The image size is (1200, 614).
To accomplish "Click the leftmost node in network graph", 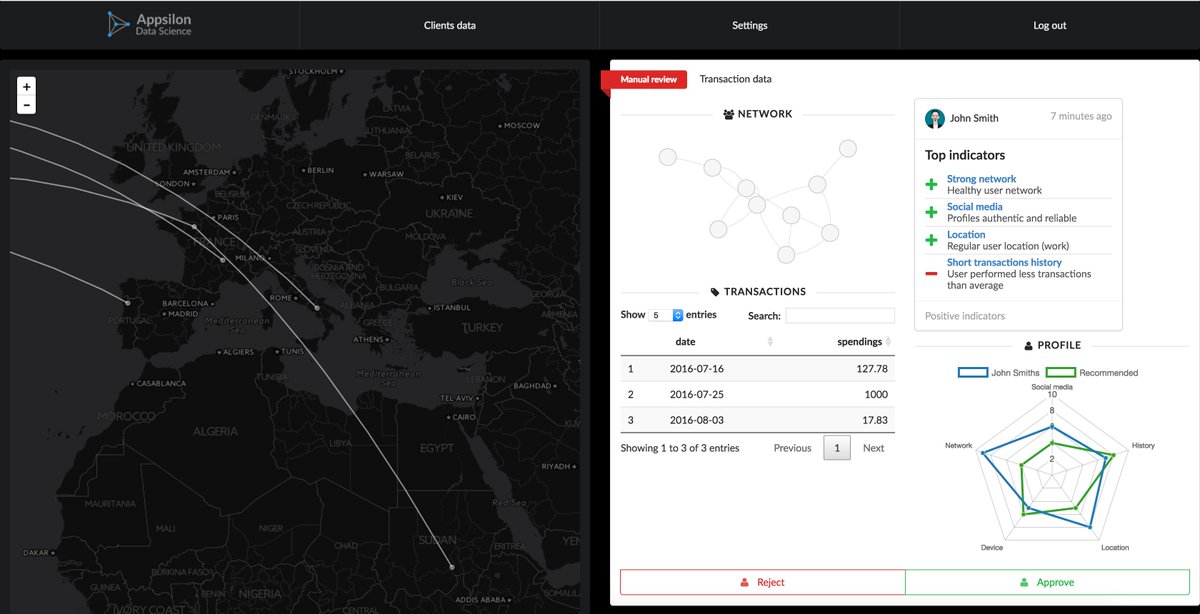I will [x=667, y=156].
